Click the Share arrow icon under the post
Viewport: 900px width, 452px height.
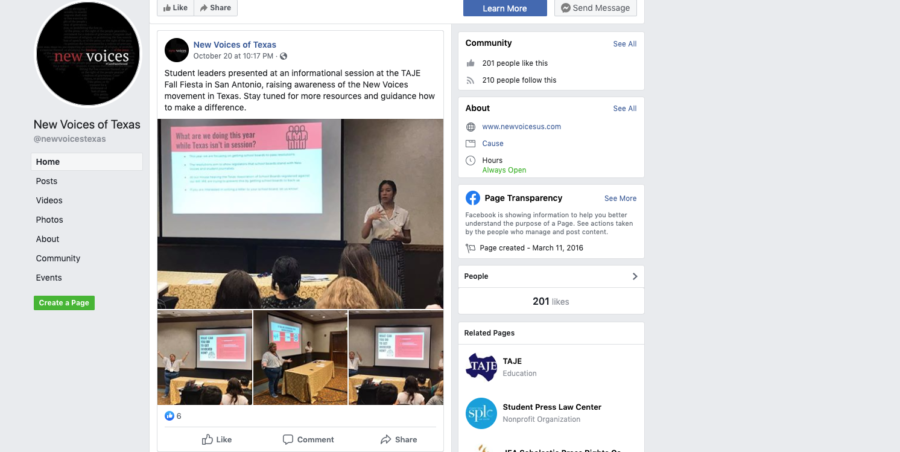point(386,439)
